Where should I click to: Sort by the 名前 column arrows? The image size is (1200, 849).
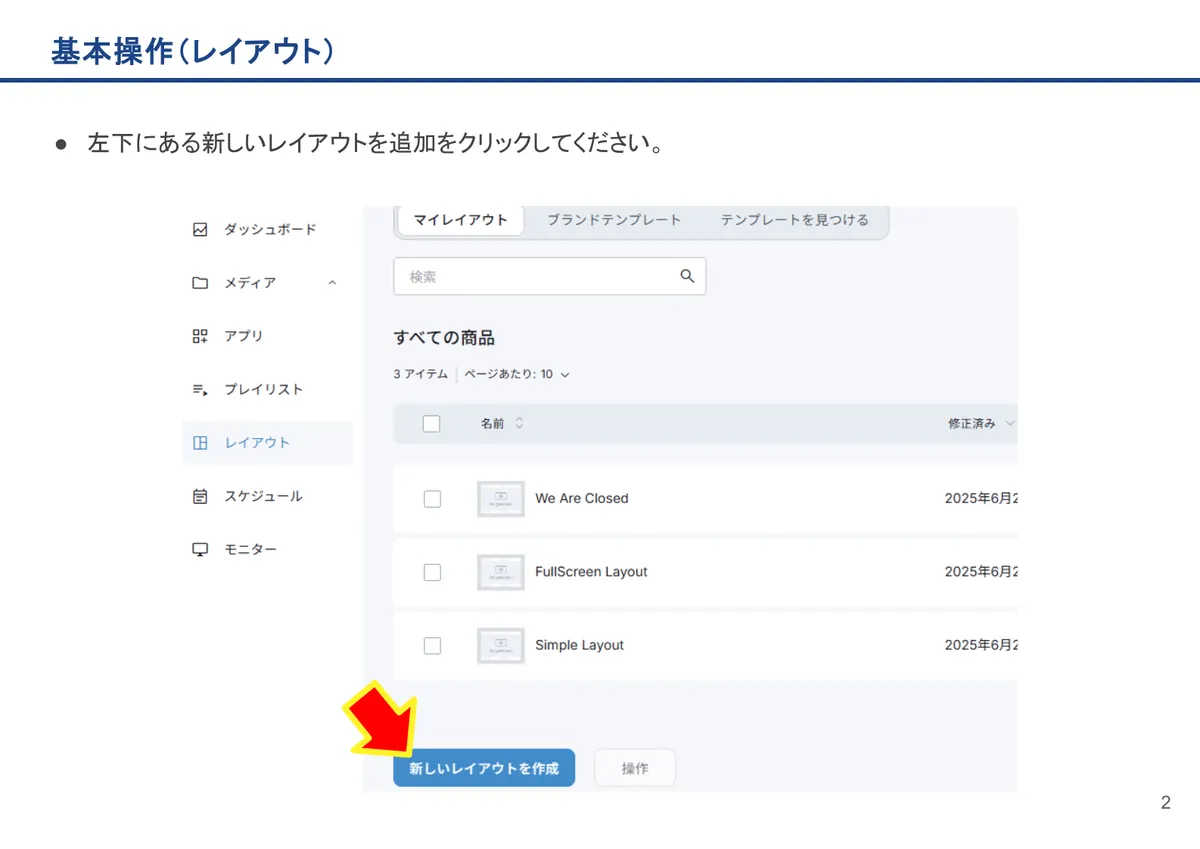(x=519, y=423)
